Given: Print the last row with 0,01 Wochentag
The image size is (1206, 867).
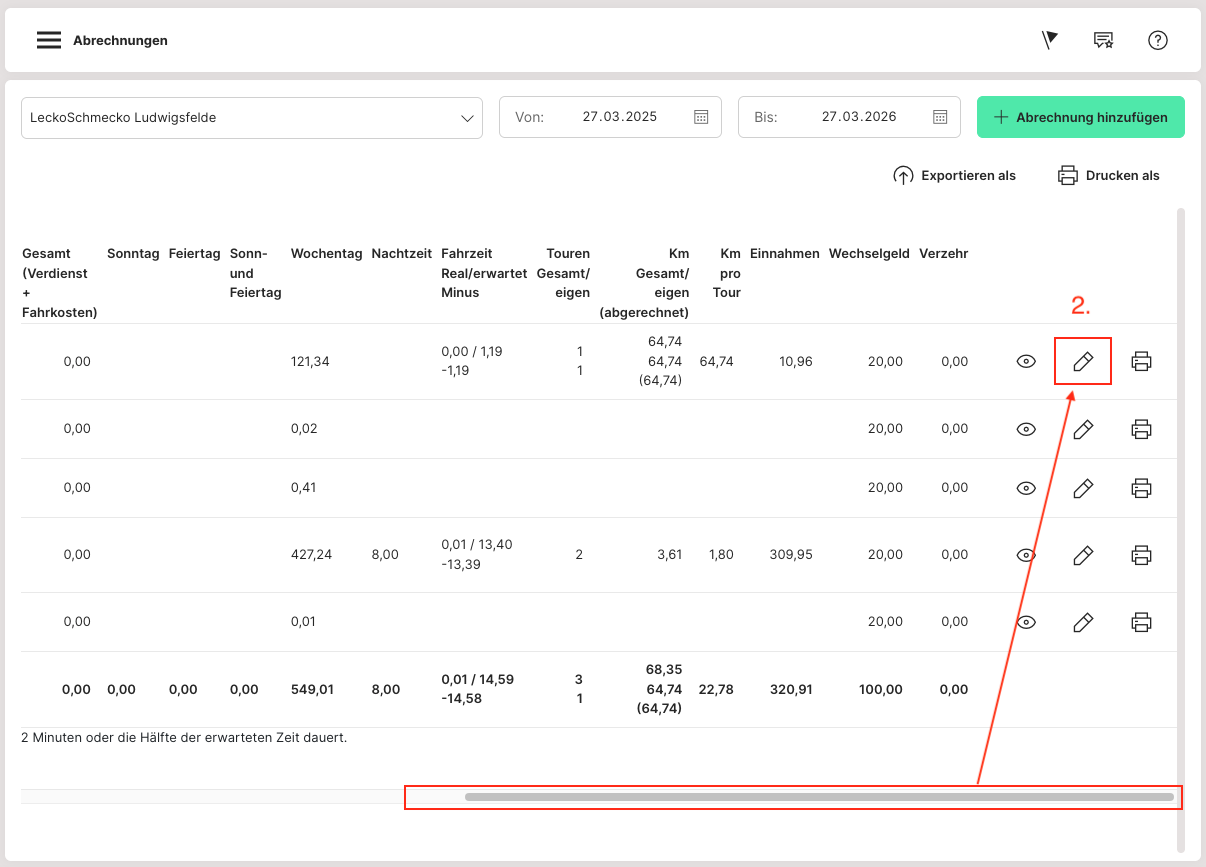Looking at the screenshot, I should coord(1141,622).
